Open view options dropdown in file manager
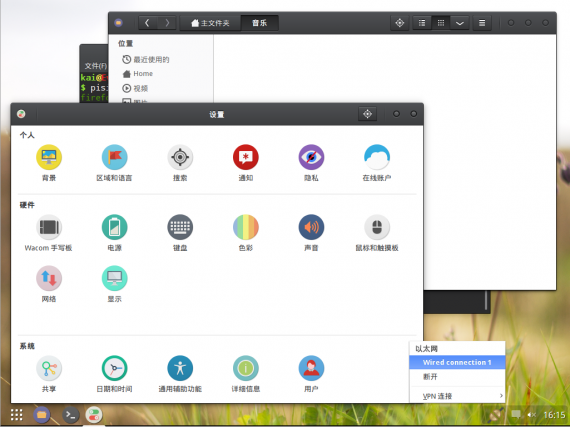The width and height of the screenshot is (570, 427). point(459,23)
